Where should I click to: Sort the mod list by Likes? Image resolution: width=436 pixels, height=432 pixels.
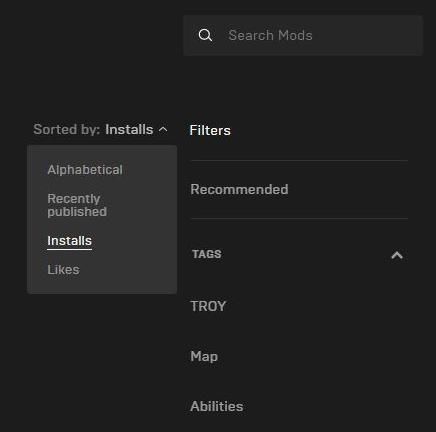click(63, 269)
